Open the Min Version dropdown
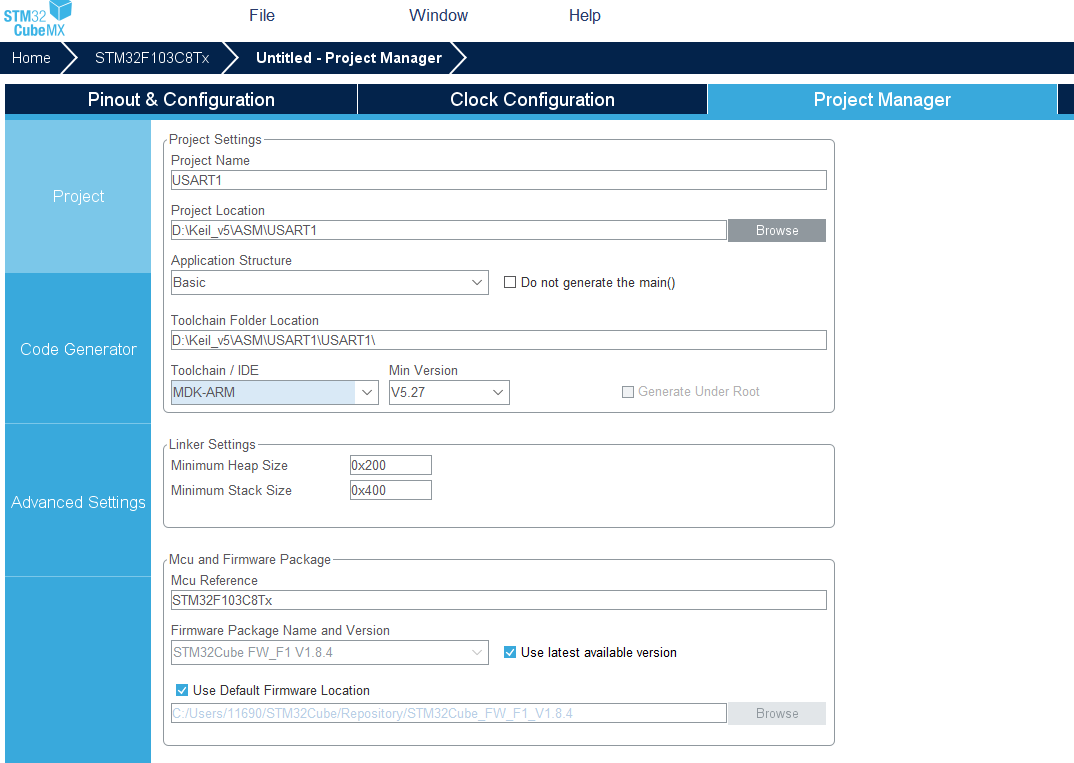 point(449,392)
